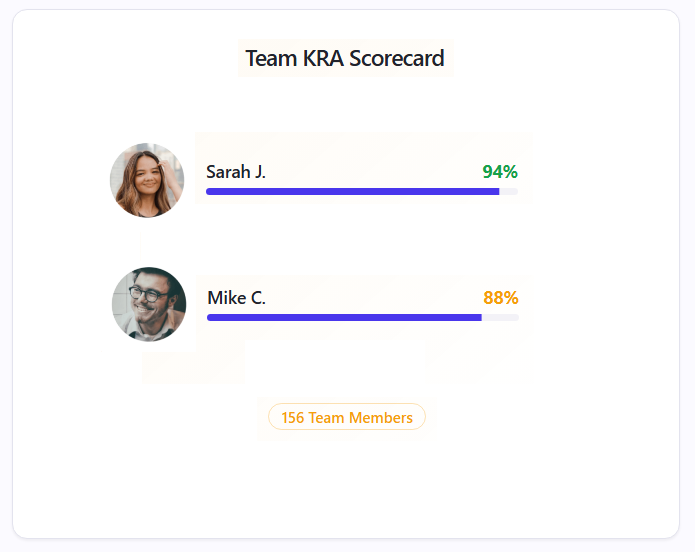Click the right tip of Sarah's purple bar fill
Image resolution: width=695 pixels, height=552 pixels.
tap(498, 192)
